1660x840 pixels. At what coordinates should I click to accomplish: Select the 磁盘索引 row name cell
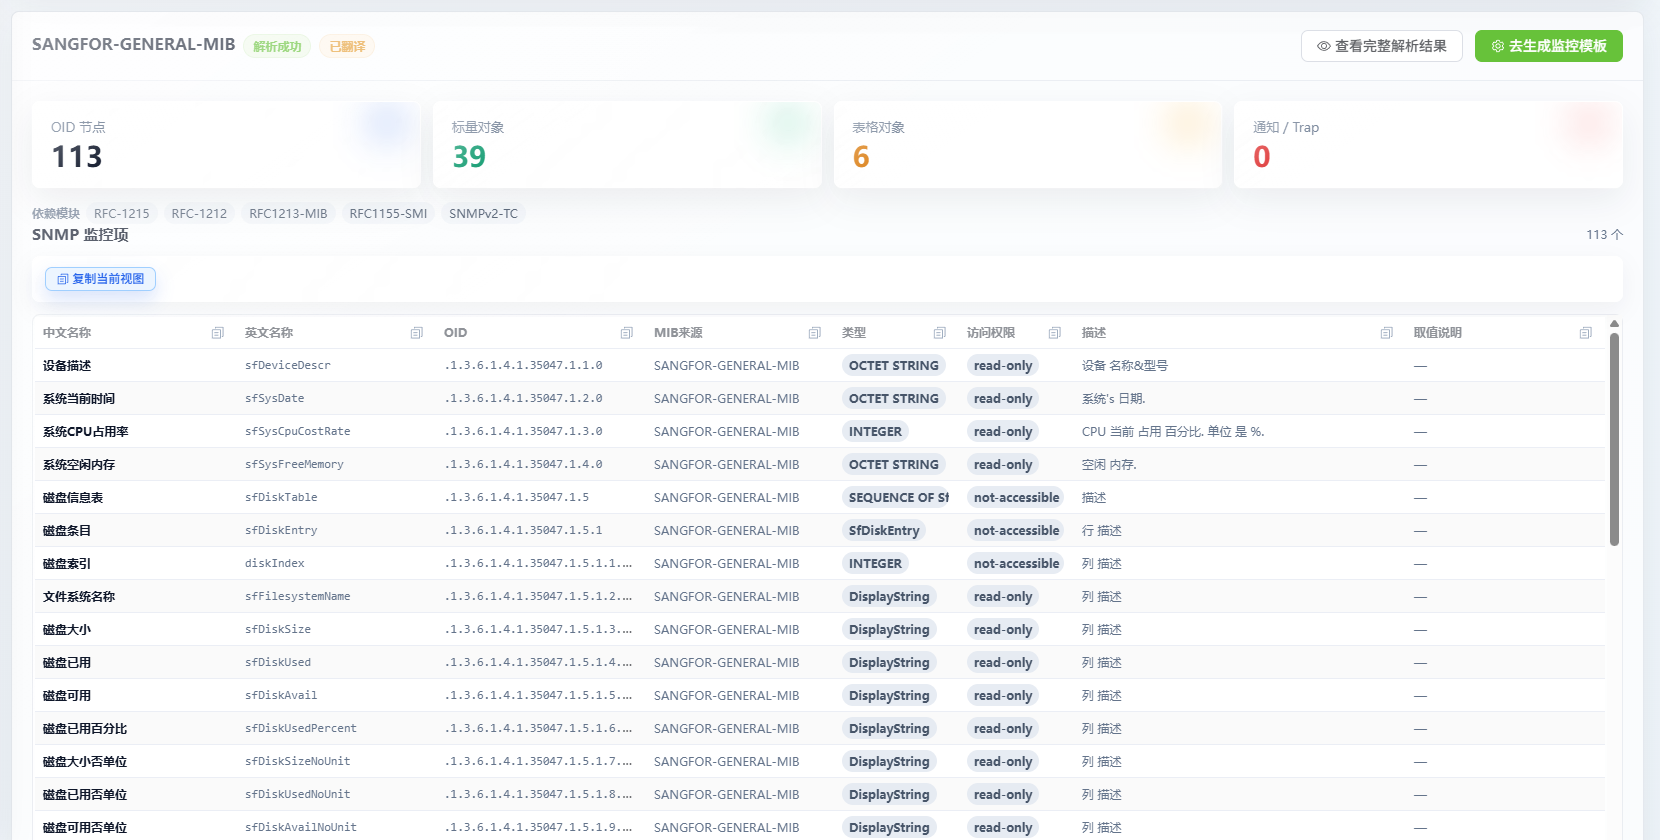67,564
